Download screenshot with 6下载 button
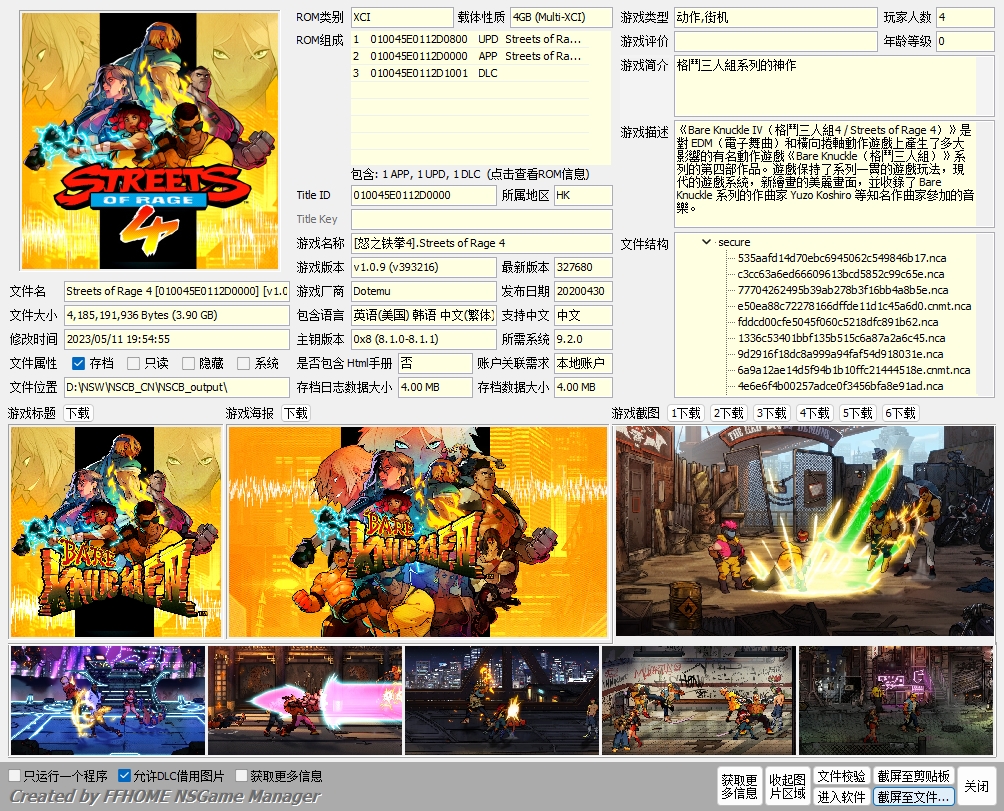Screen dimensions: 1004x811 coord(900,414)
